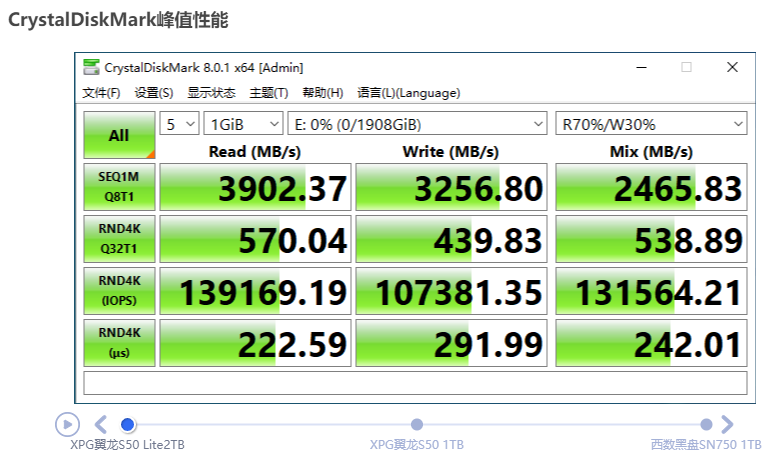
Task: Open the test count dropdown showing 5
Action: (179, 124)
